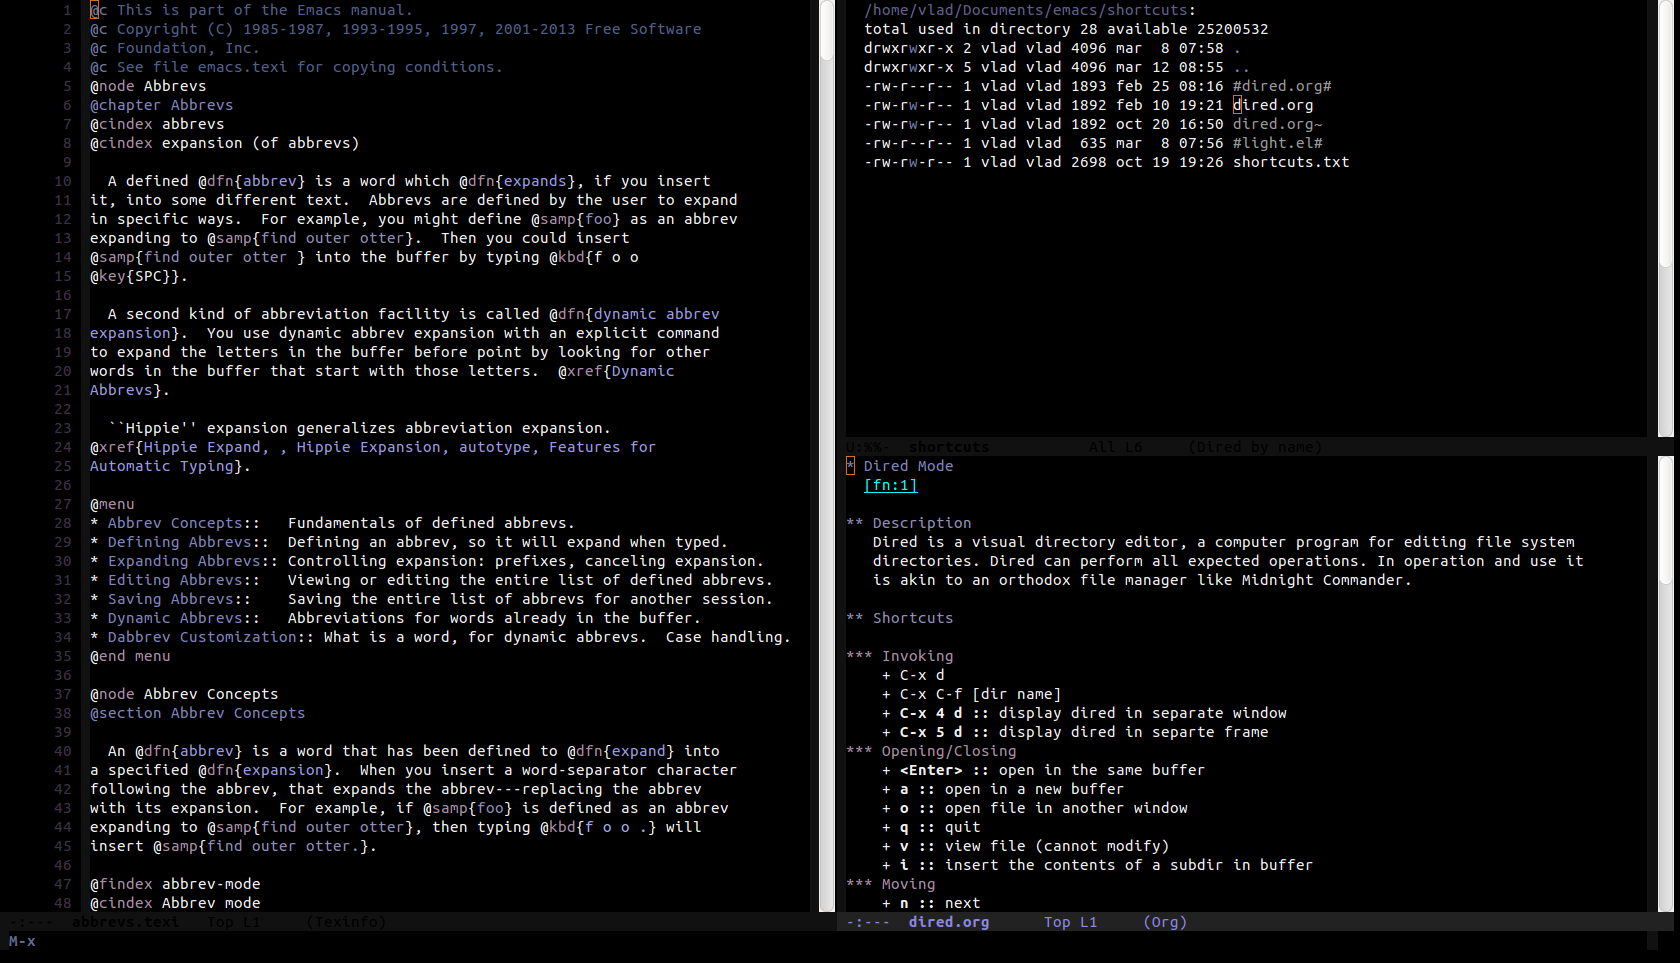Click abbrevs.texi buffer name in mode line
This screenshot has width=1680, height=963.
point(125,922)
